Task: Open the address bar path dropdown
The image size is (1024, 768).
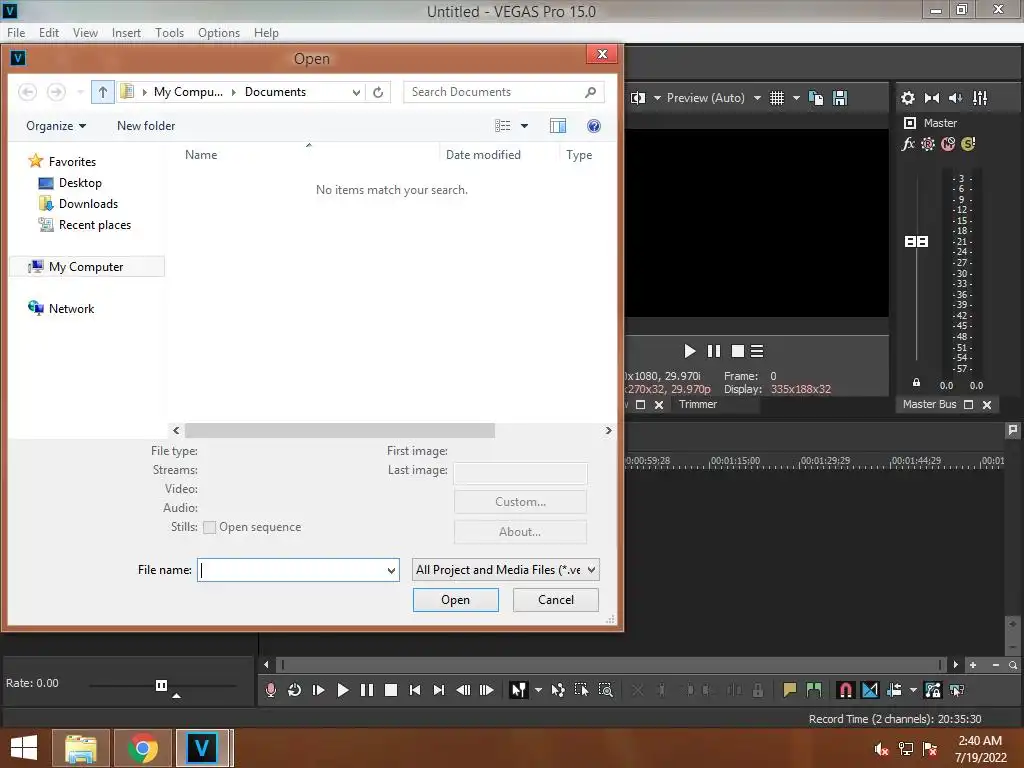Action: [x=356, y=92]
